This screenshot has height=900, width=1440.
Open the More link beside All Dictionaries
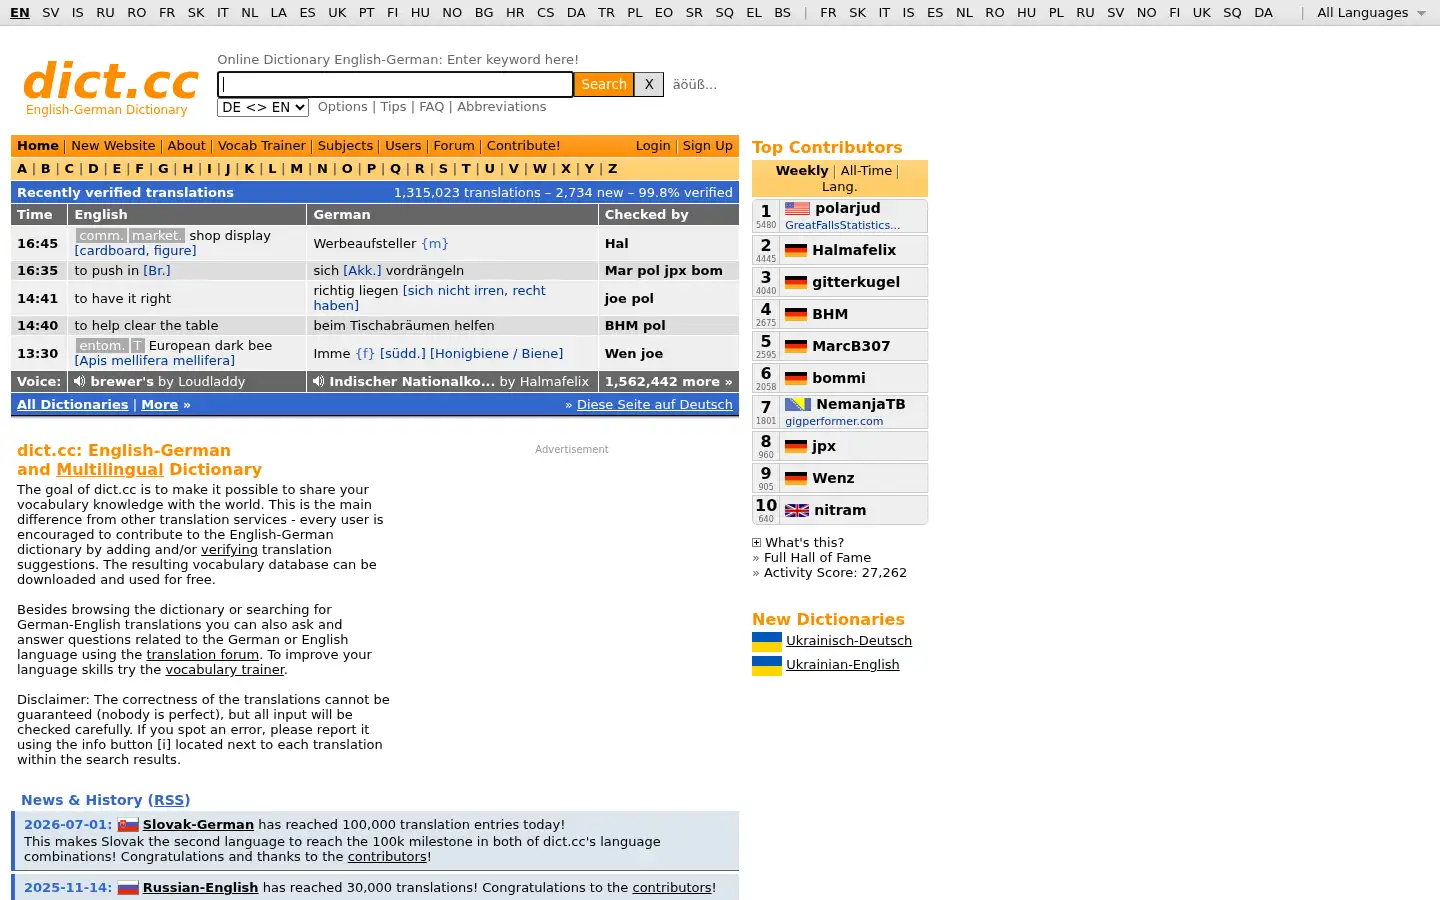(x=159, y=405)
